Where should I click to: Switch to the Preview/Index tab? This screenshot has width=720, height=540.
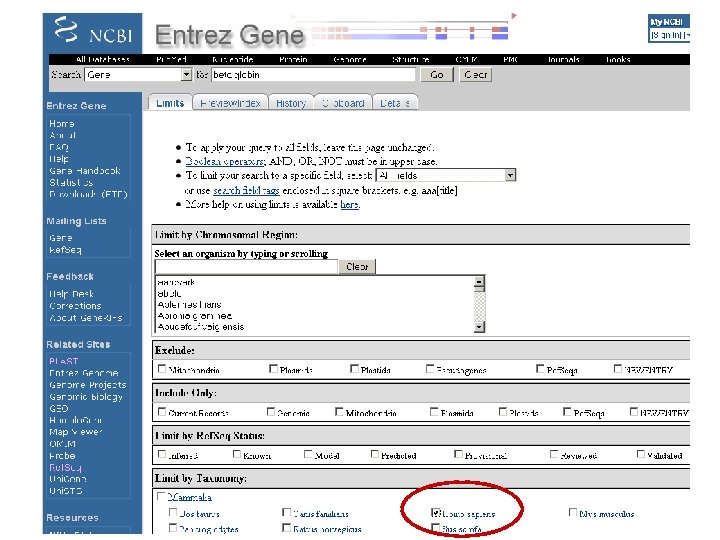click(x=230, y=103)
